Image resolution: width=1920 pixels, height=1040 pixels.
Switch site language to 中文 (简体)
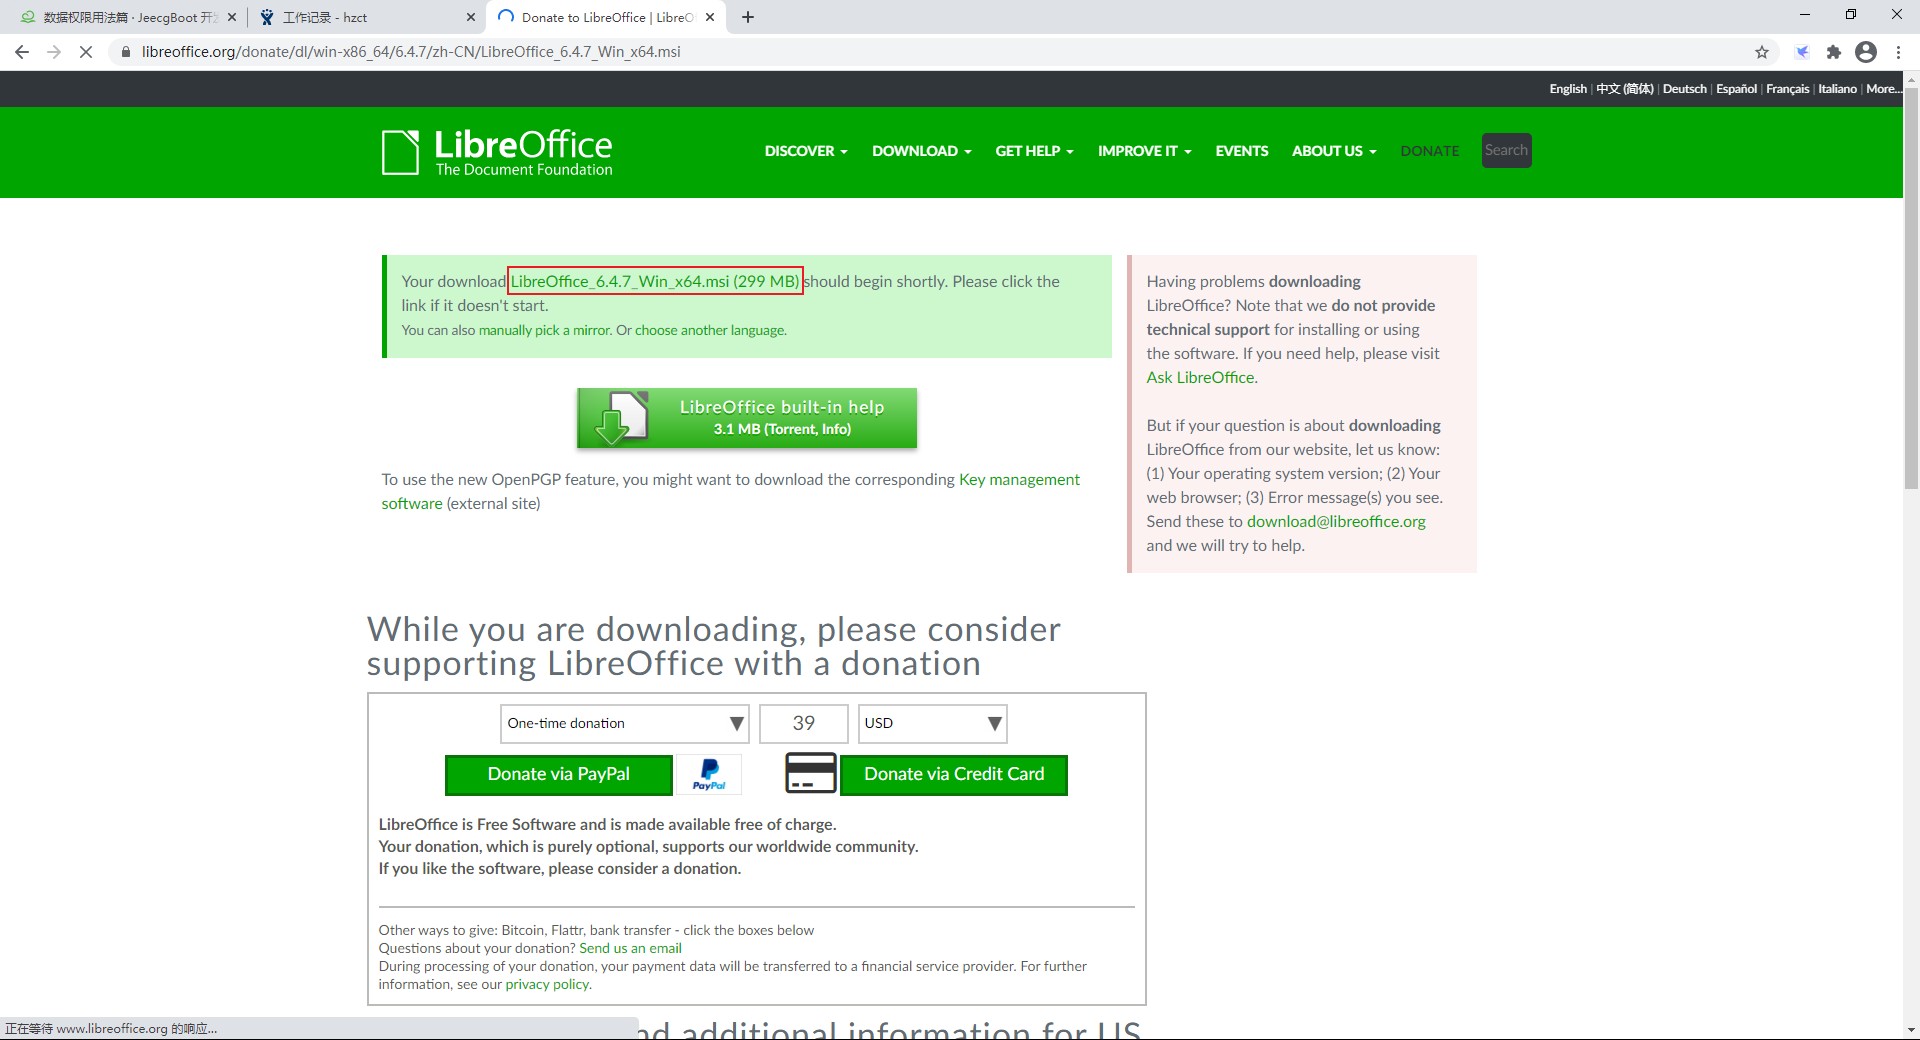pyautogui.click(x=1625, y=88)
